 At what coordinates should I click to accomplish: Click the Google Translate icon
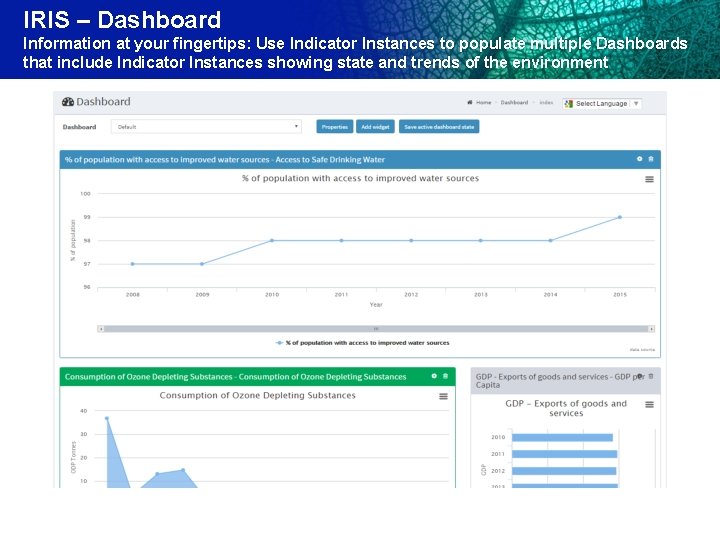(x=568, y=104)
